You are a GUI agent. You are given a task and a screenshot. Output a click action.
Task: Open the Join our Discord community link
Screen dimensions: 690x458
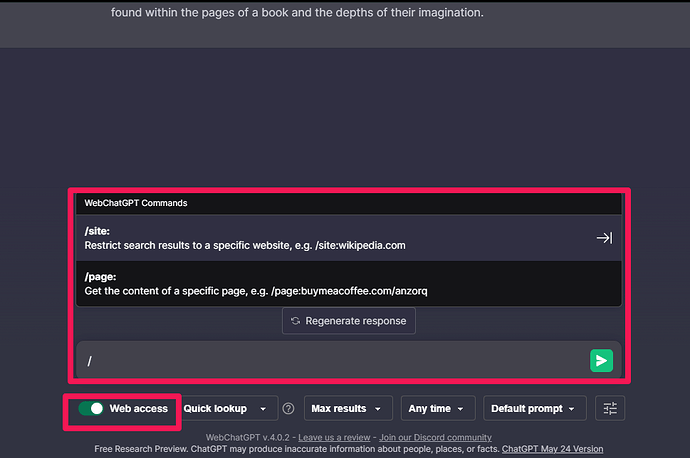tap(435, 437)
